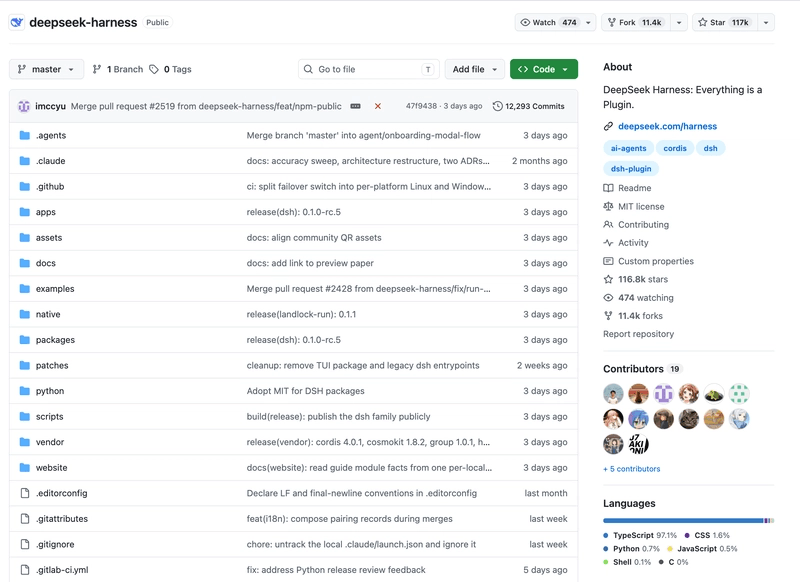Click the file icon for .editorconfig
Screen dimensions: 800x582
click(24, 493)
